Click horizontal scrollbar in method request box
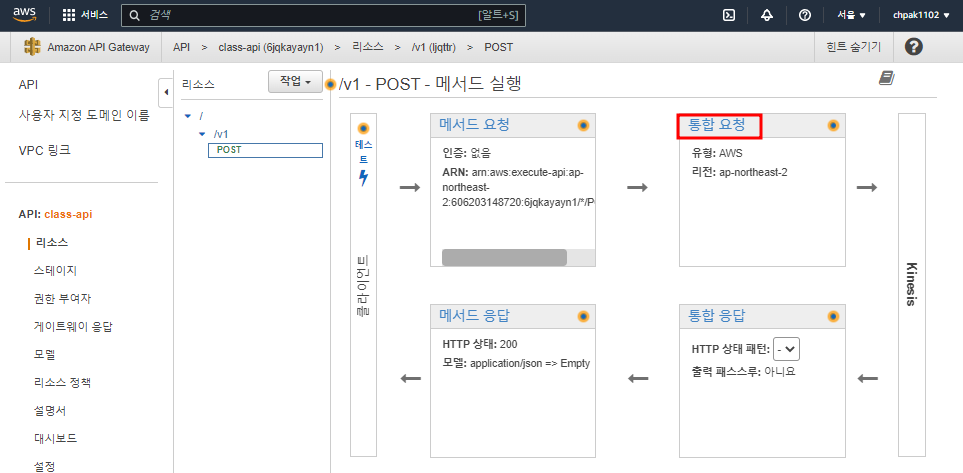 tap(504, 257)
